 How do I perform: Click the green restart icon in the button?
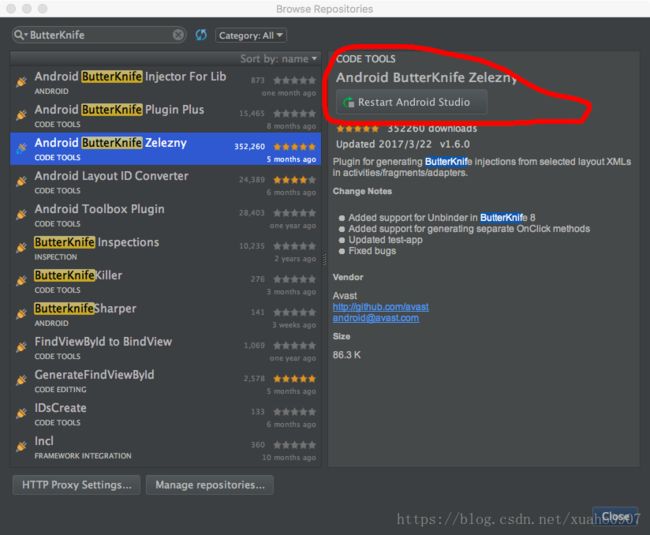[349, 102]
